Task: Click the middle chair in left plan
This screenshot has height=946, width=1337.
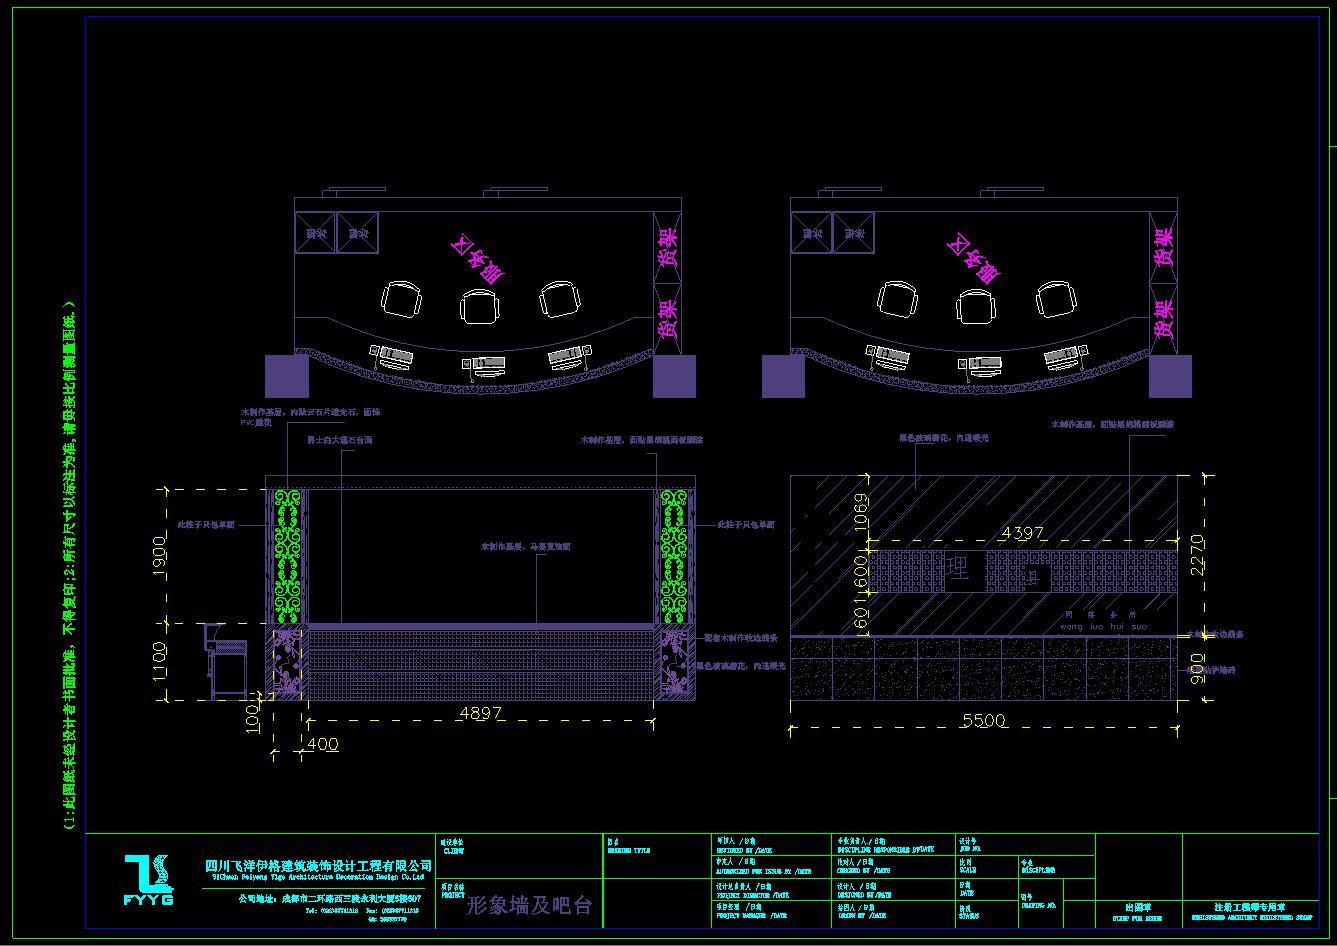Action: click(478, 306)
